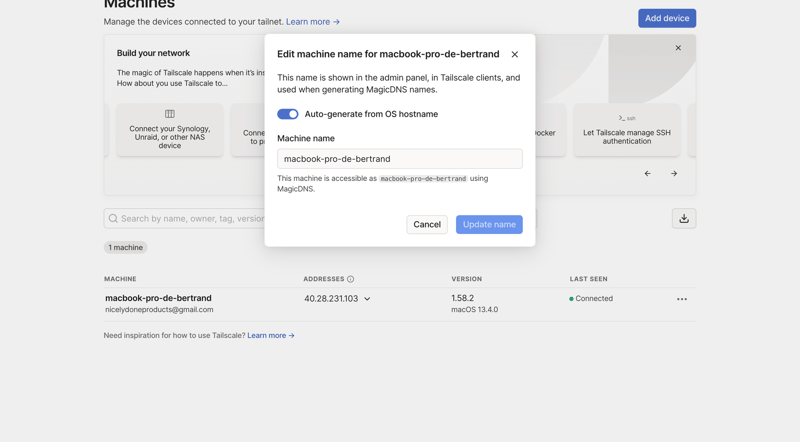The width and height of the screenshot is (800, 442).
Task: Click the Version column header
Action: pos(466,279)
